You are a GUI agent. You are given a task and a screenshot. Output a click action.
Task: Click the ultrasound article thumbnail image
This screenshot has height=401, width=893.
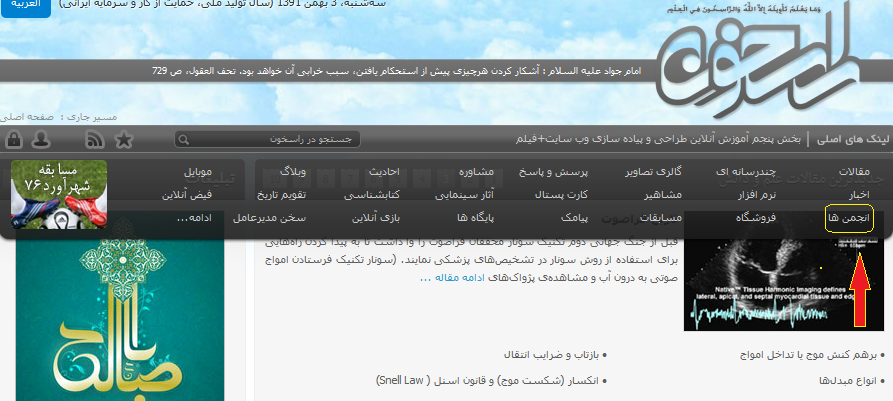pyautogui.click(x=785, y=271)
